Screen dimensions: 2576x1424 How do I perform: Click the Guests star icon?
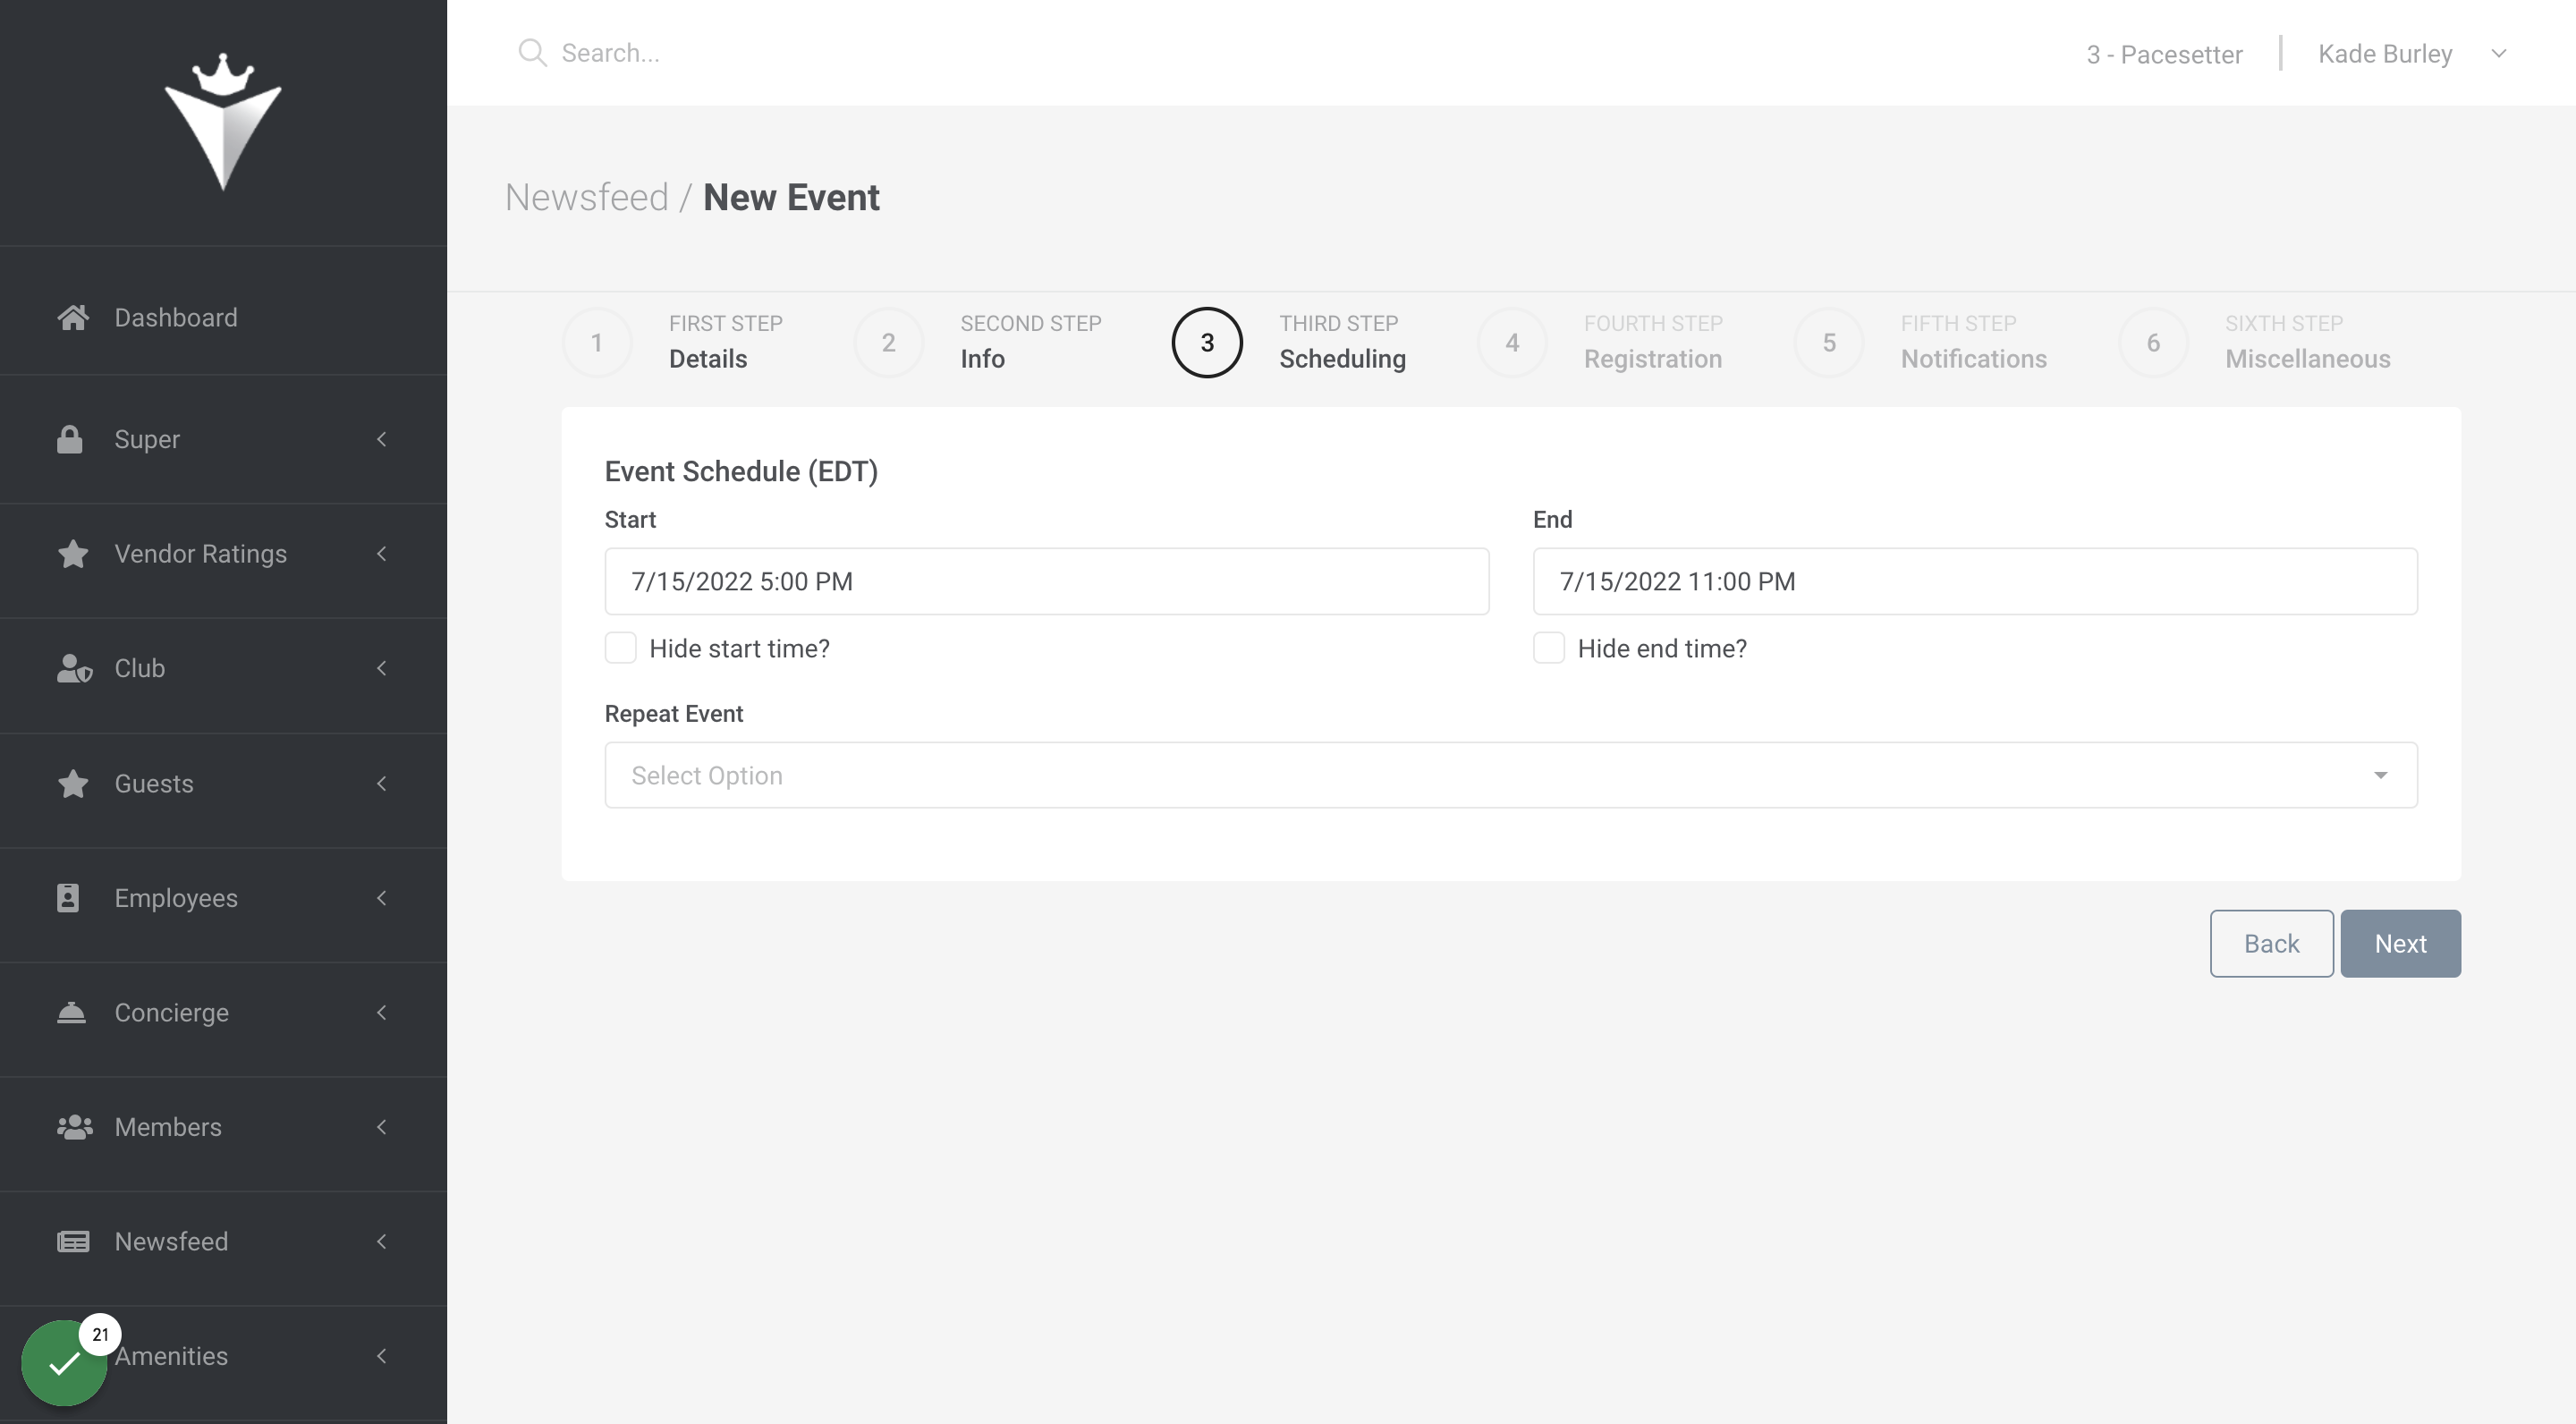pyautogui.click(x=73, y=783)
